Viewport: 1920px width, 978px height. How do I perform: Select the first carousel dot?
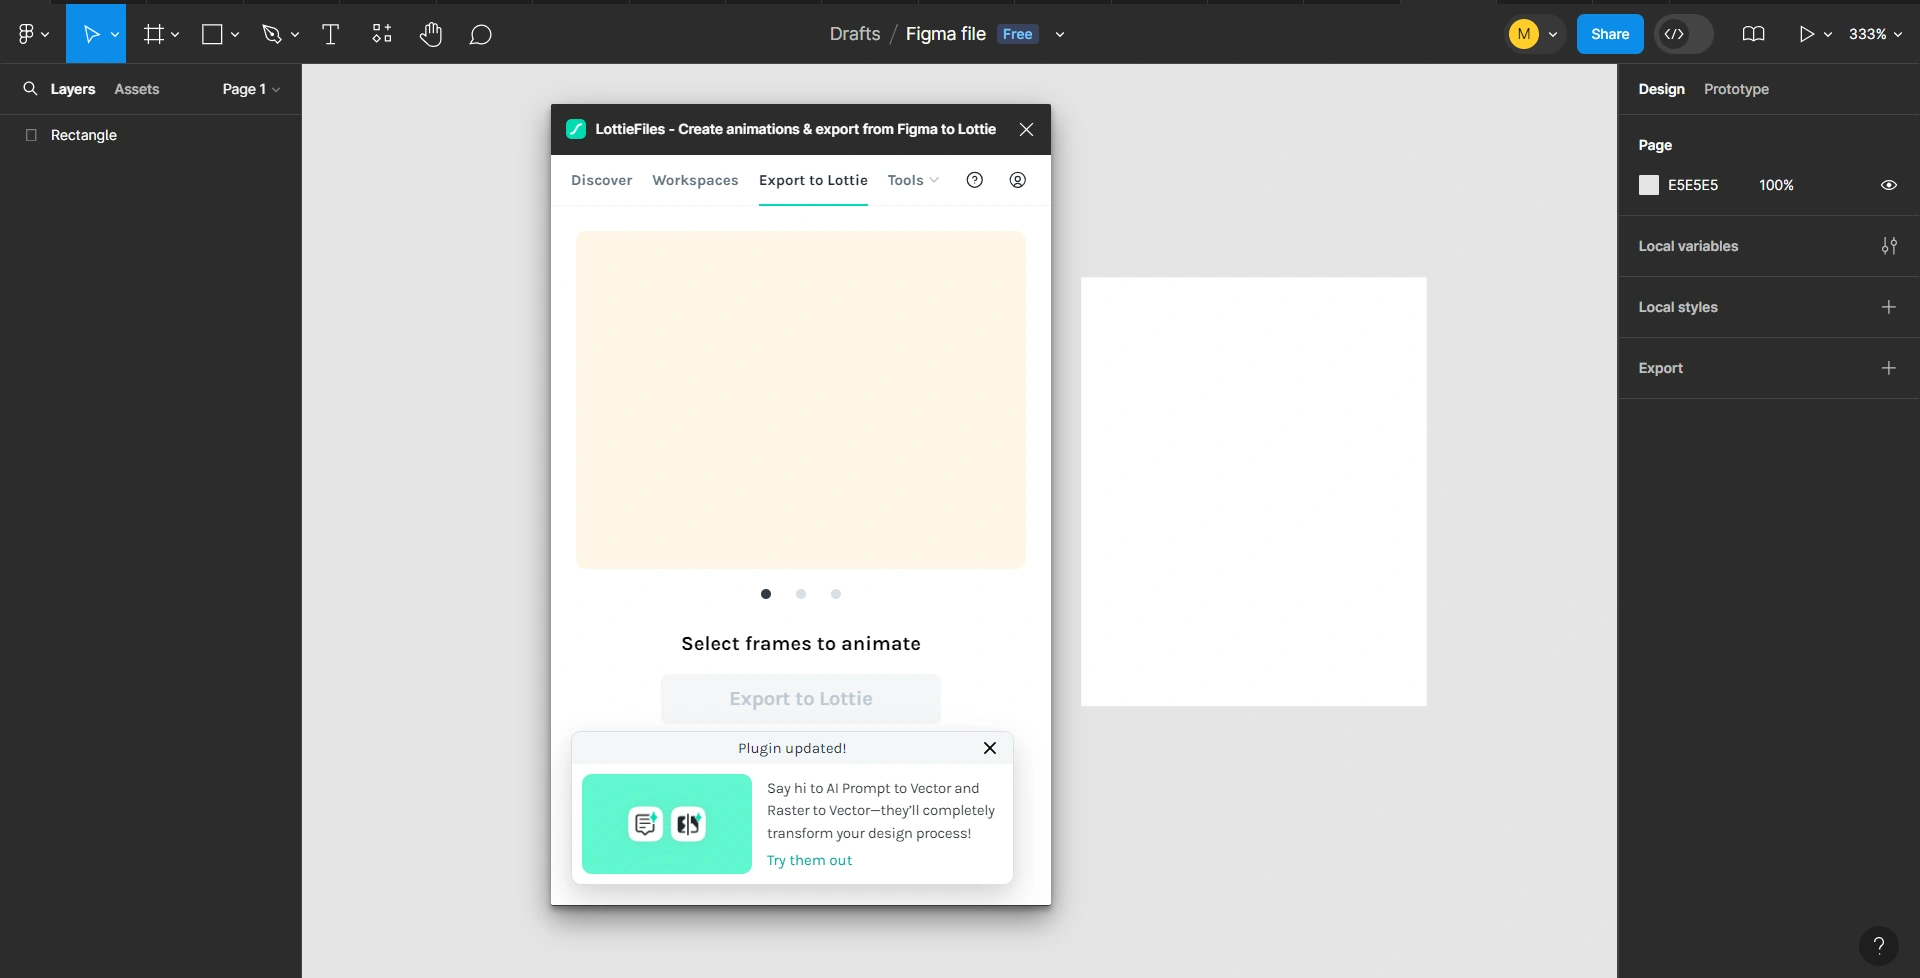tap(766, 594)
